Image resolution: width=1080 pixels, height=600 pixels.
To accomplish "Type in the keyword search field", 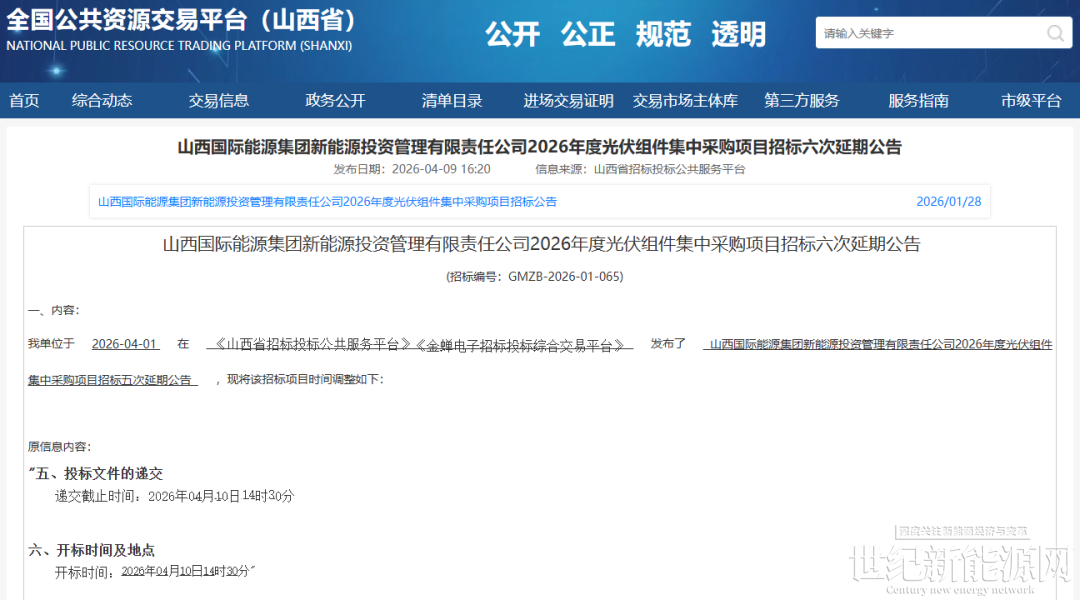I will (930, 33).
